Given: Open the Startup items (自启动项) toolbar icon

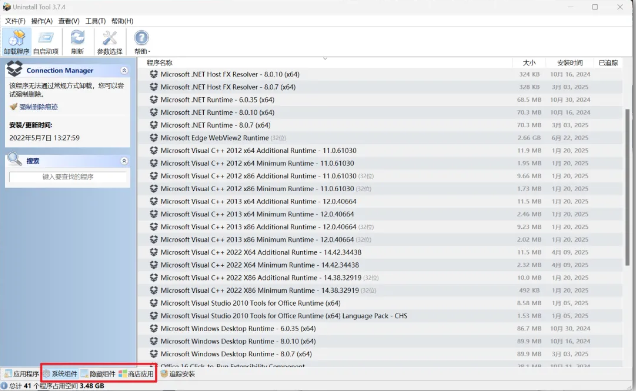Looking at the screenshot, I should click(x=46, y=42).
